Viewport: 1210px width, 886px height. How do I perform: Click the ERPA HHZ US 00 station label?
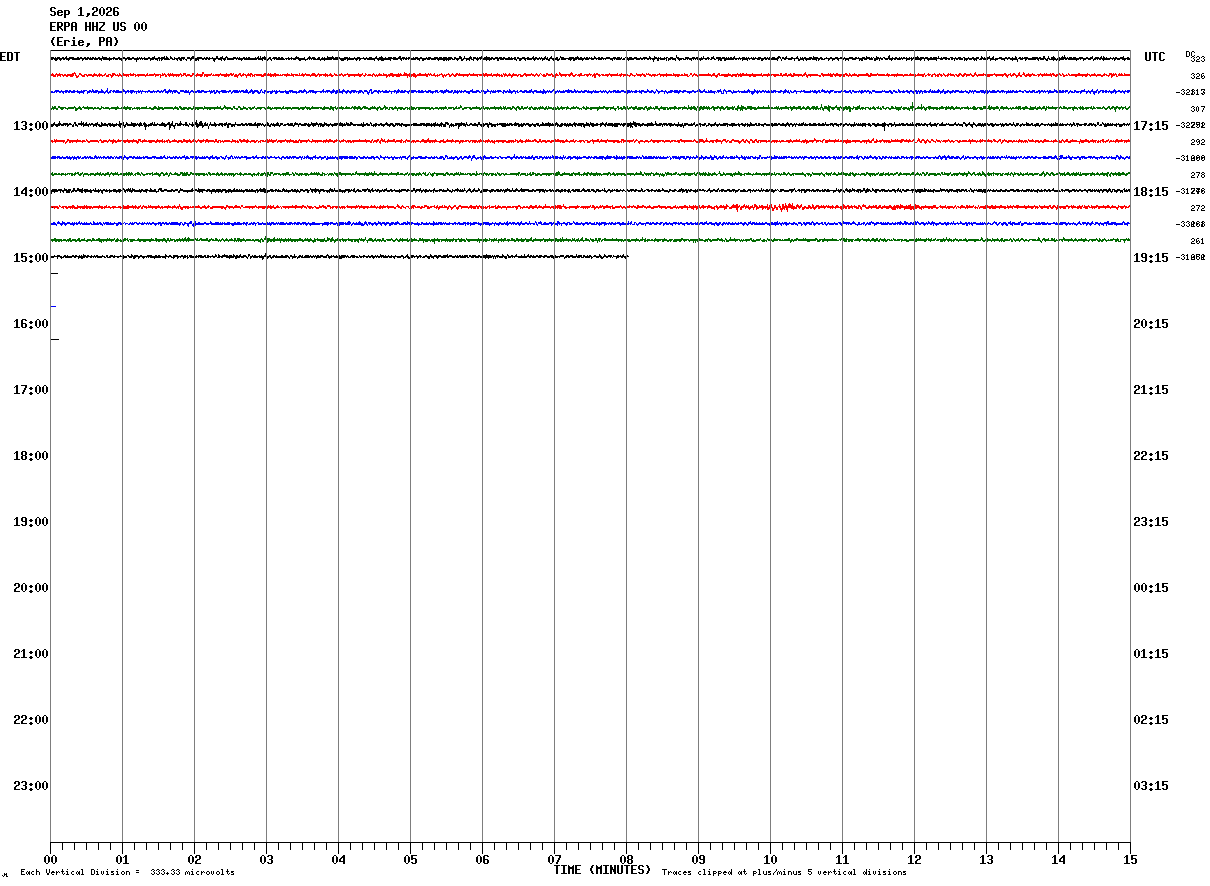[98, 27]
